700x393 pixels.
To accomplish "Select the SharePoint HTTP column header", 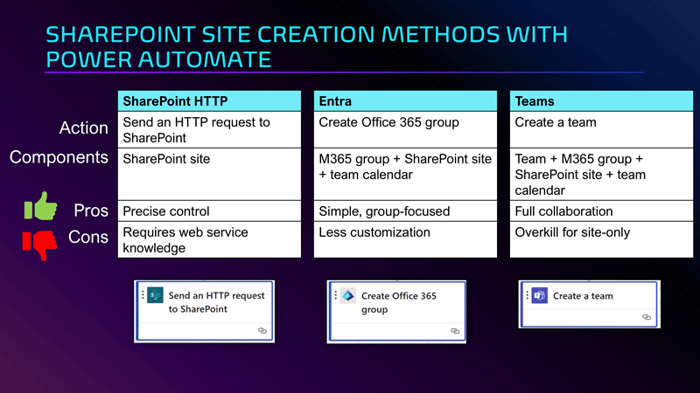I will tap(209, 101).
